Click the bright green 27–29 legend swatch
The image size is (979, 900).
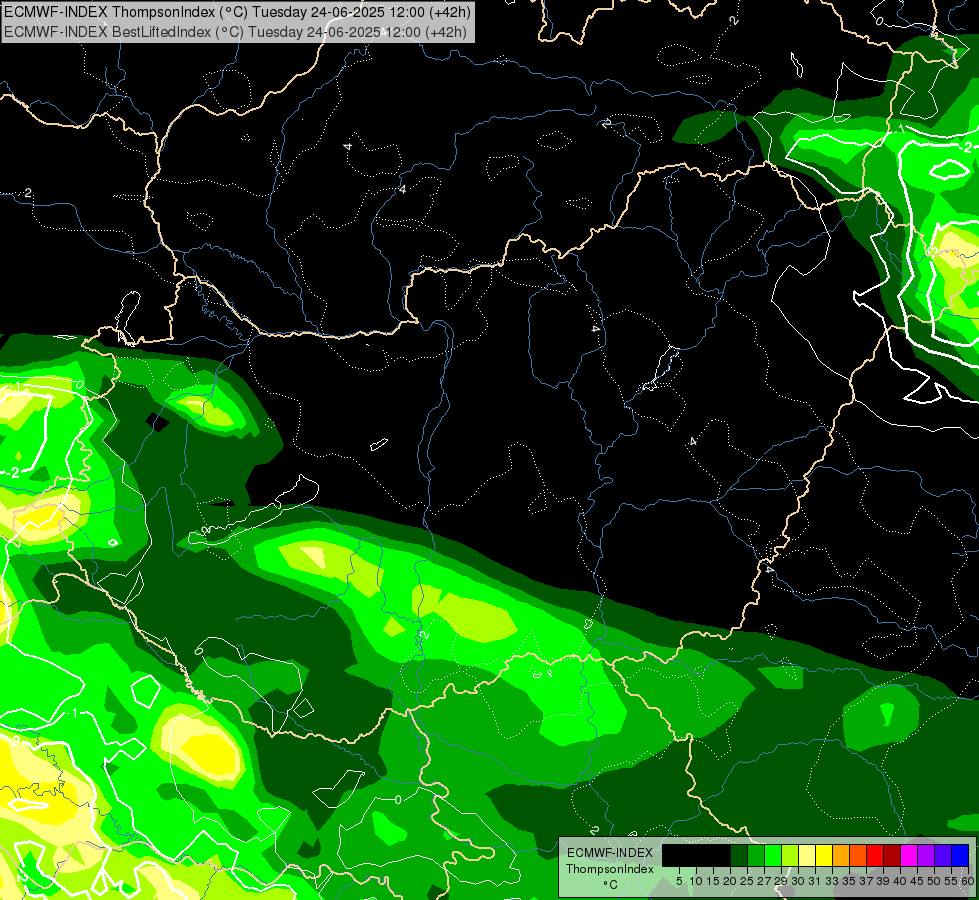point(773,855)
